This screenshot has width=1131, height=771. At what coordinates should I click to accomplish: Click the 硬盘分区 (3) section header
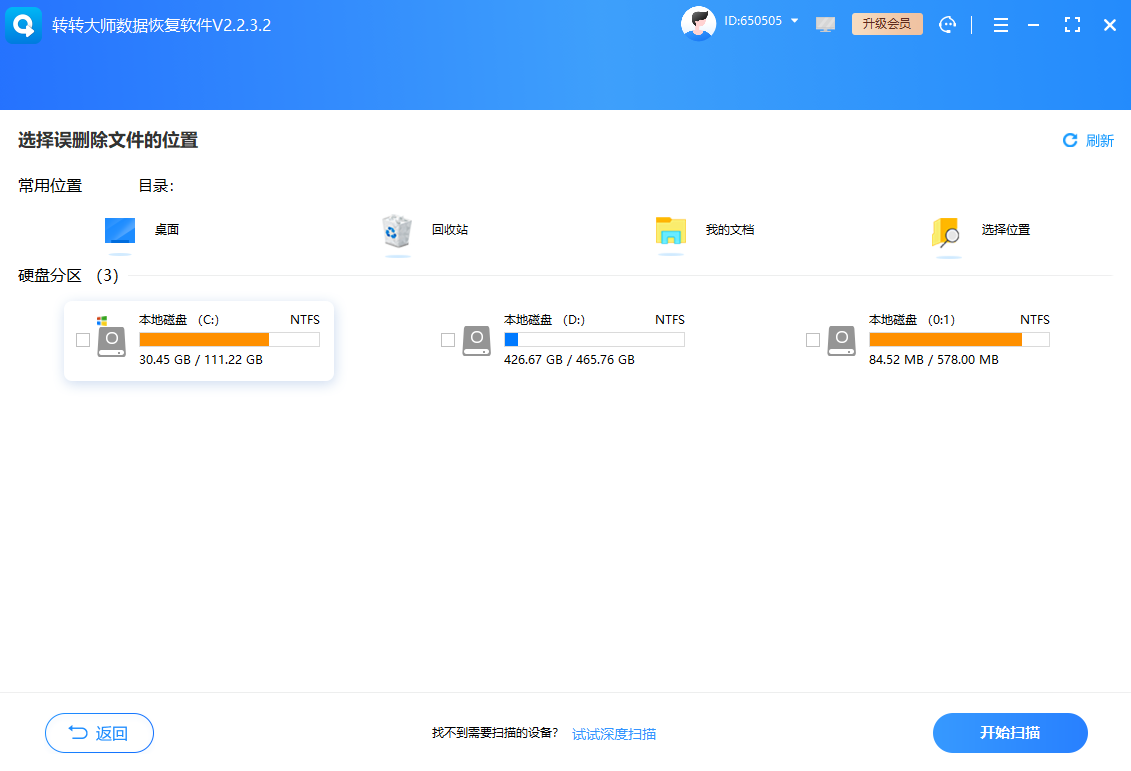(68, 276)
